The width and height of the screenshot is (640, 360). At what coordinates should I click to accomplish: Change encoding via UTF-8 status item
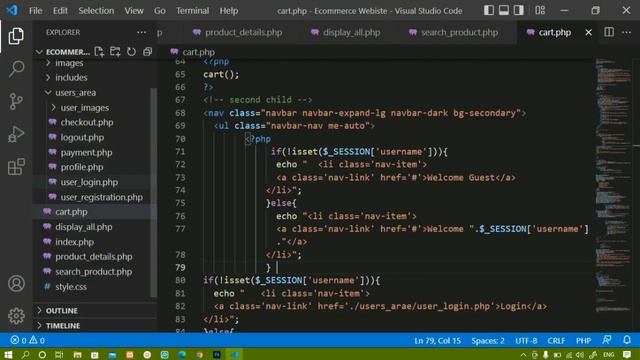point(526,340)
